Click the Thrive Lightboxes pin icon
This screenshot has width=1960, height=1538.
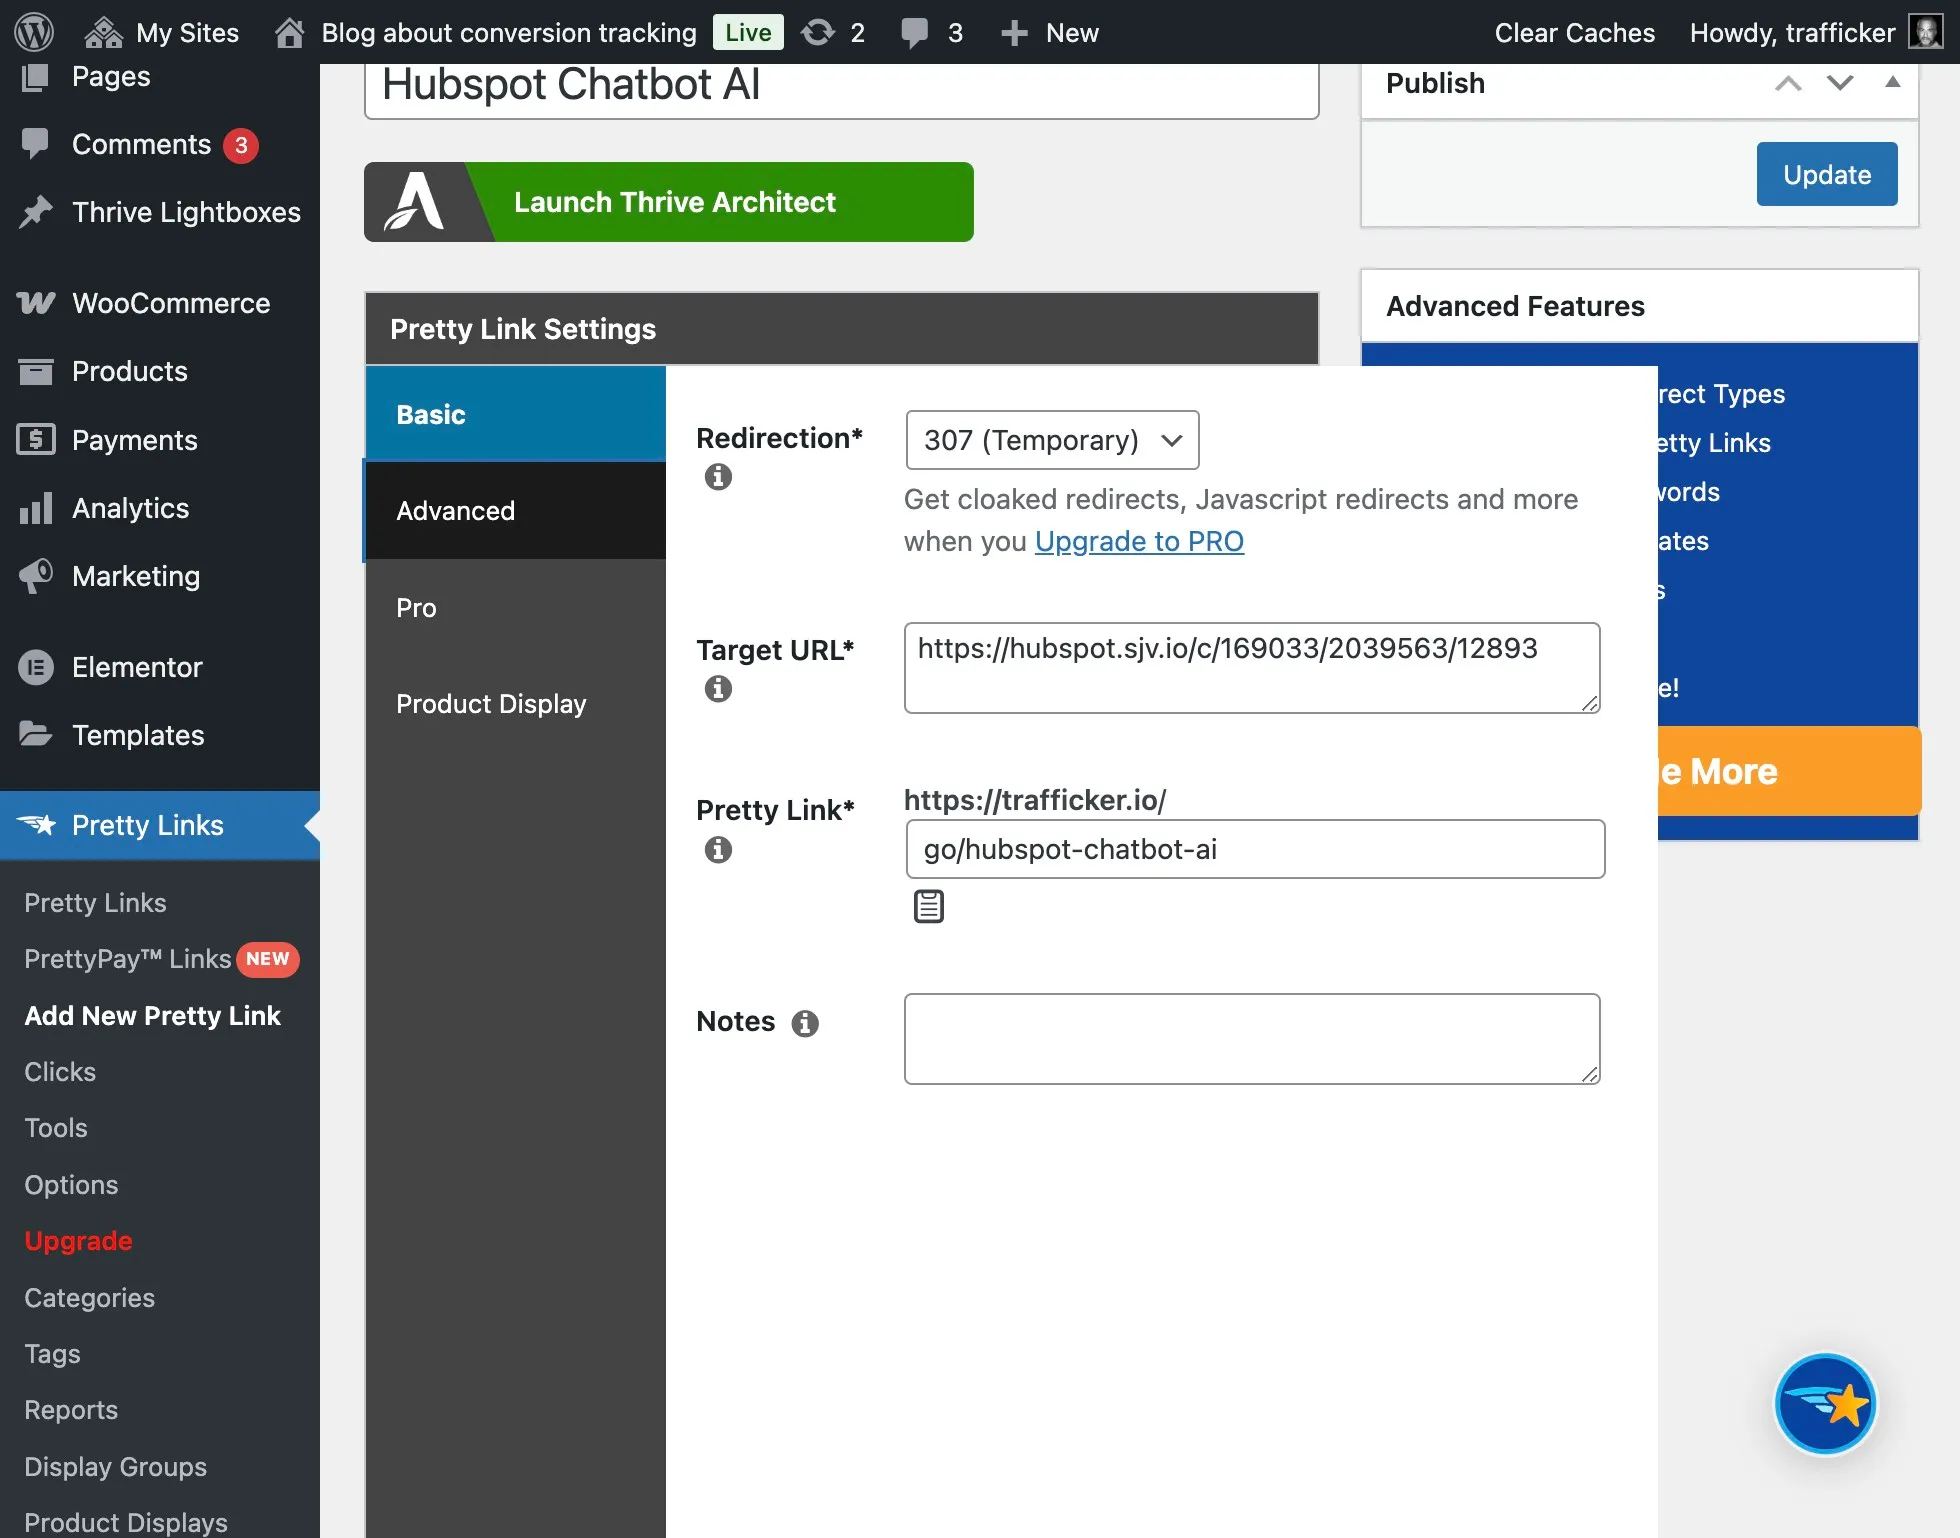36,212
